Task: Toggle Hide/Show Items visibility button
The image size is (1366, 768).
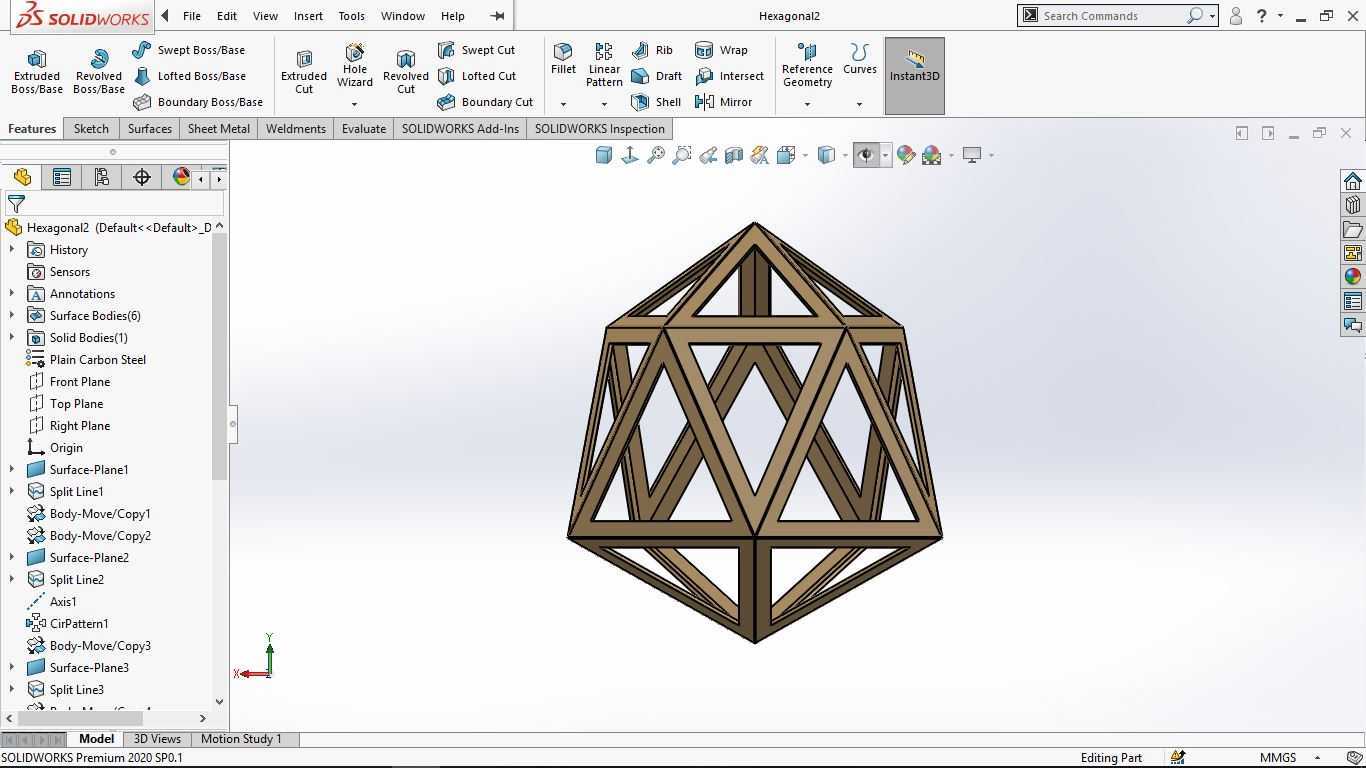Action: [x=866, y=155]
